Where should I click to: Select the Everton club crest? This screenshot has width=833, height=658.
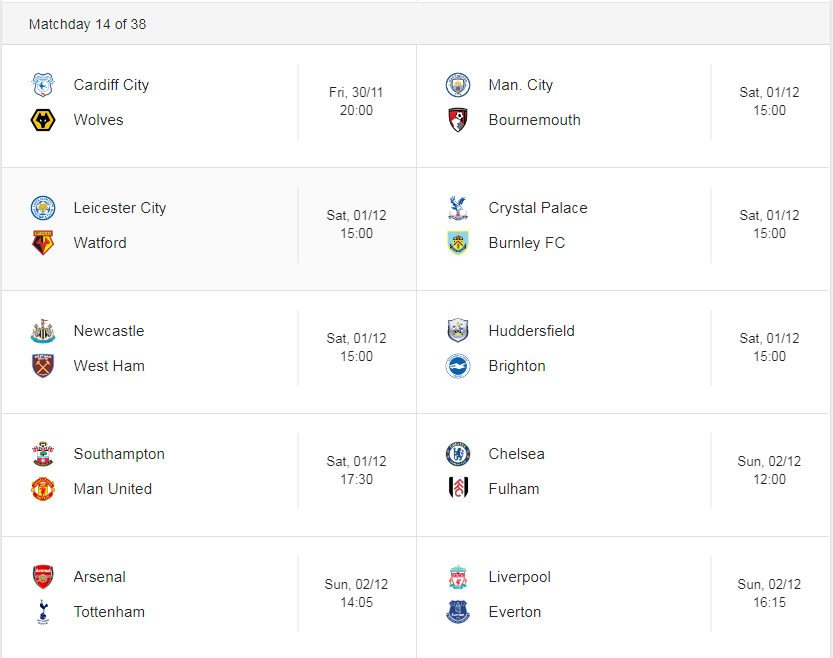point(458,612)
